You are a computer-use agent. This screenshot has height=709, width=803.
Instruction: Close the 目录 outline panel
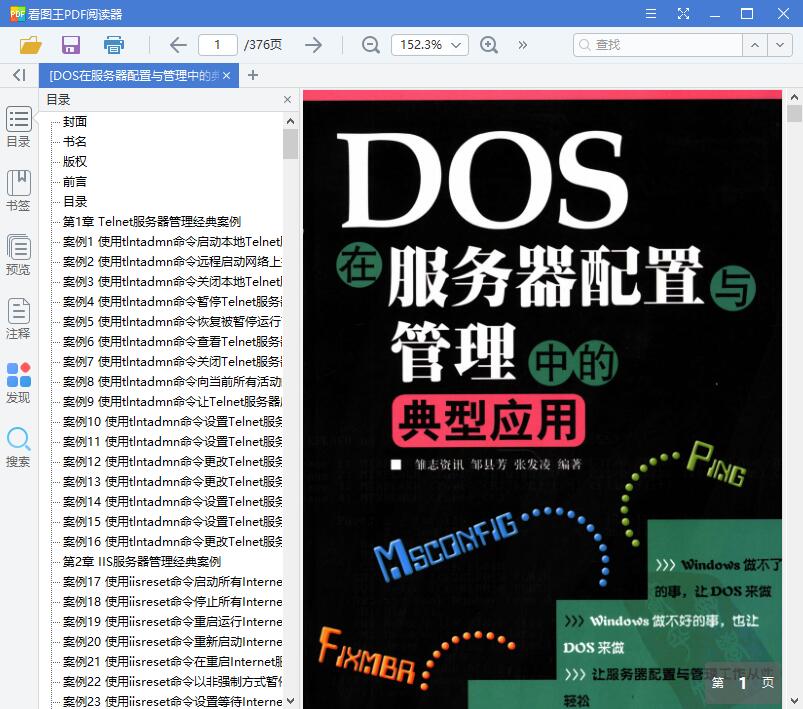[x=287, y=99]
